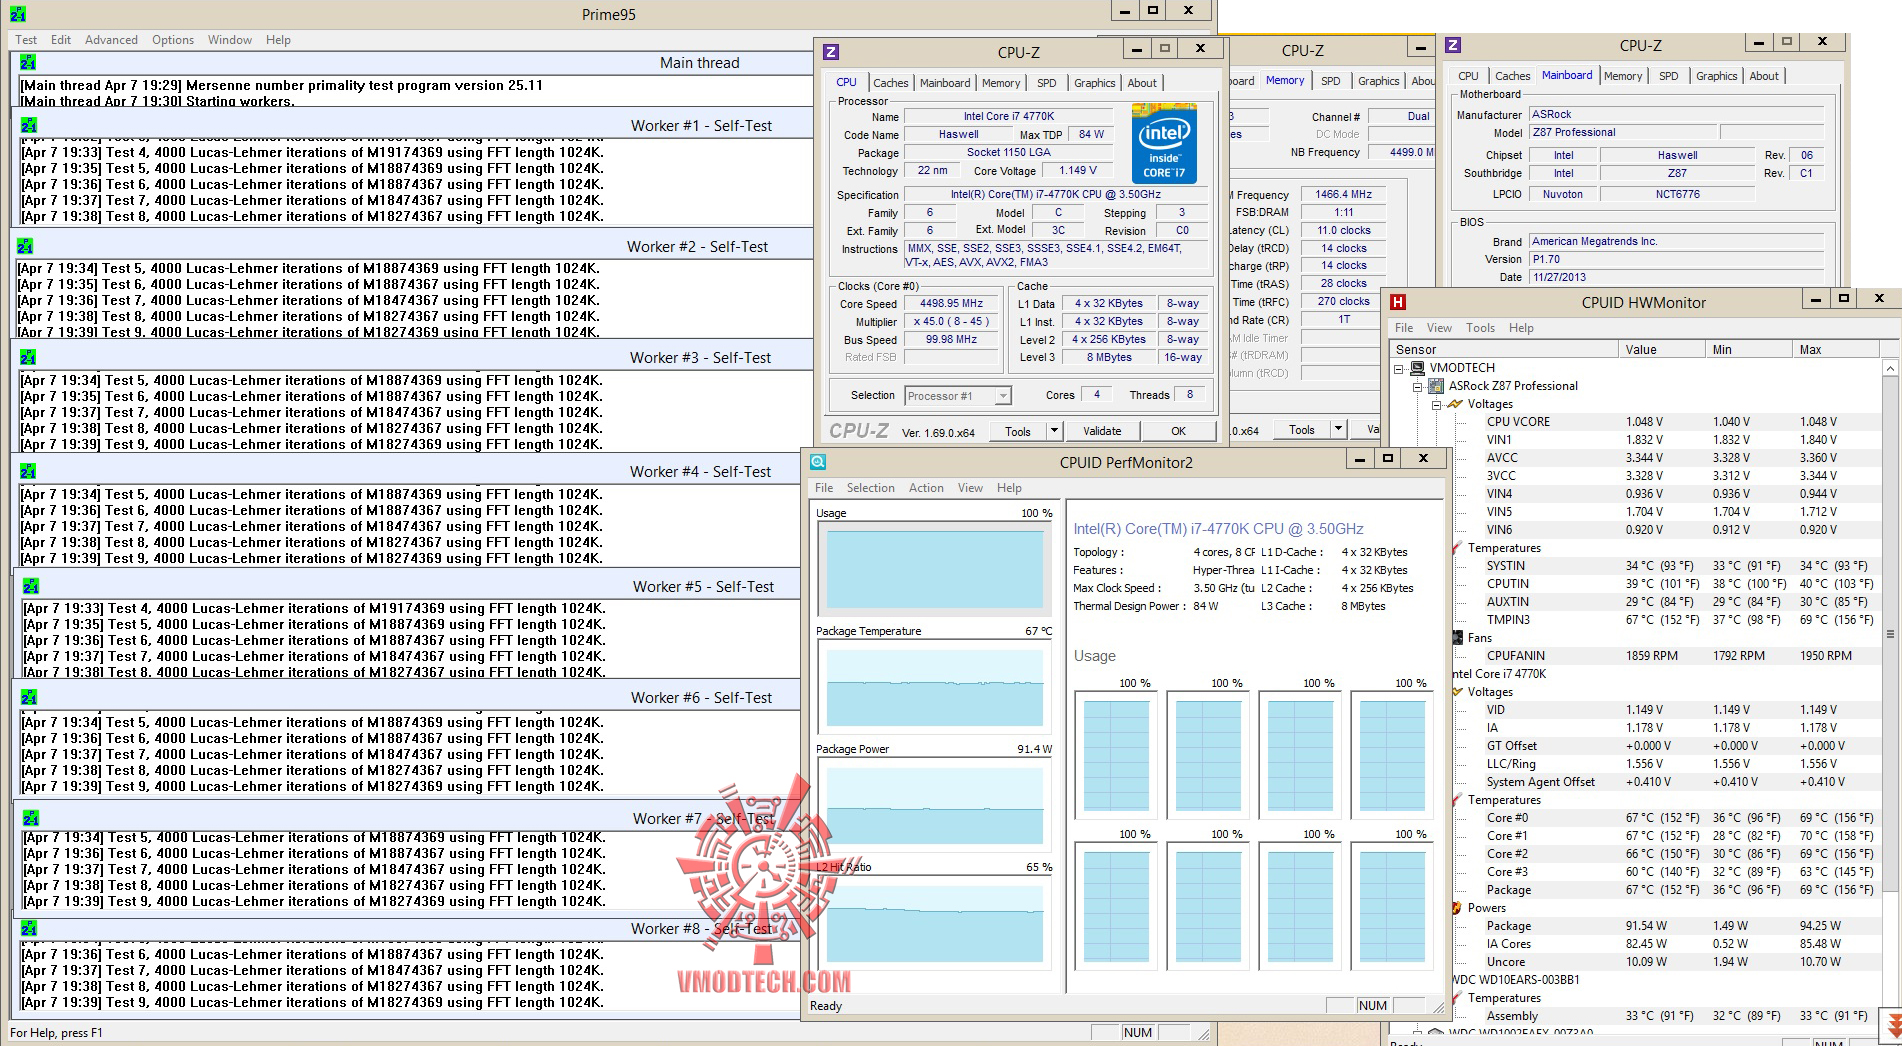Click the HWMonitor scrollbar up arrow
Viewport: 1902px width, 1046px height.
1890,368
